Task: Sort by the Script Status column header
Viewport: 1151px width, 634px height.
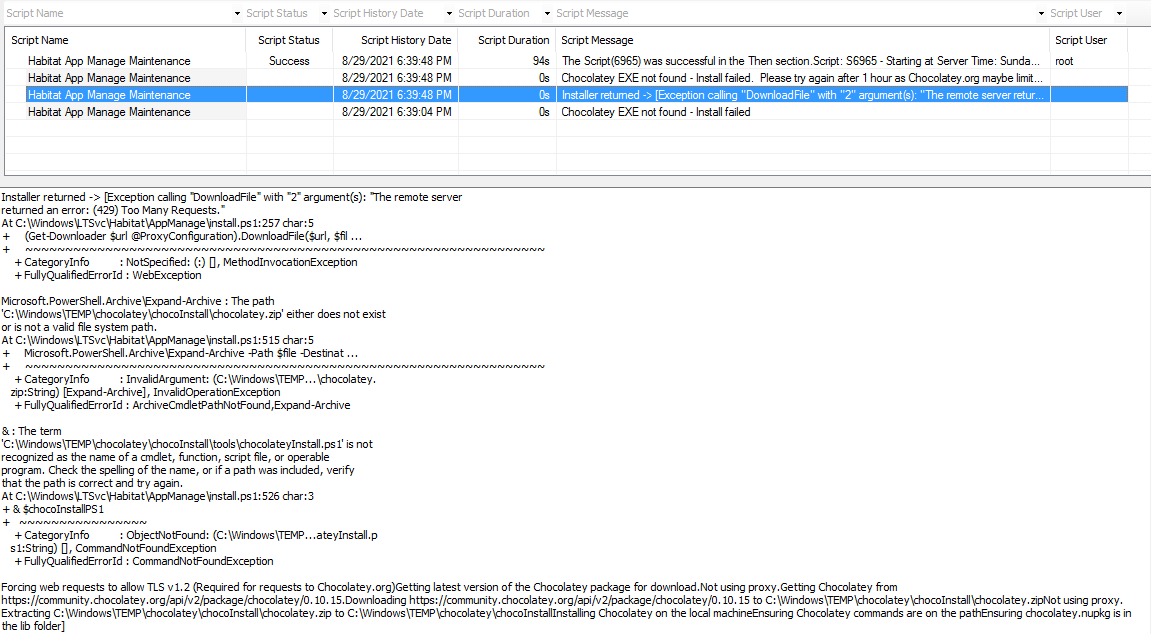Action: click(x=289, y=40)
